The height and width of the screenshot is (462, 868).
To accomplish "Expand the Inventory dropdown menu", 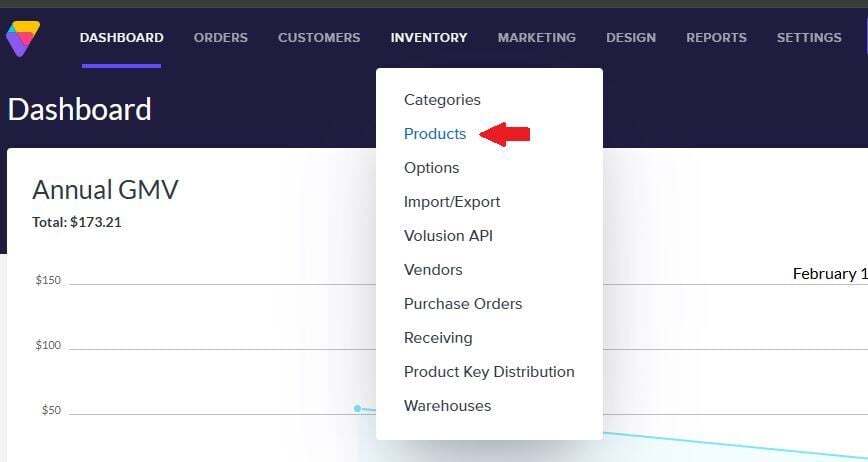I will coord(428,38).
